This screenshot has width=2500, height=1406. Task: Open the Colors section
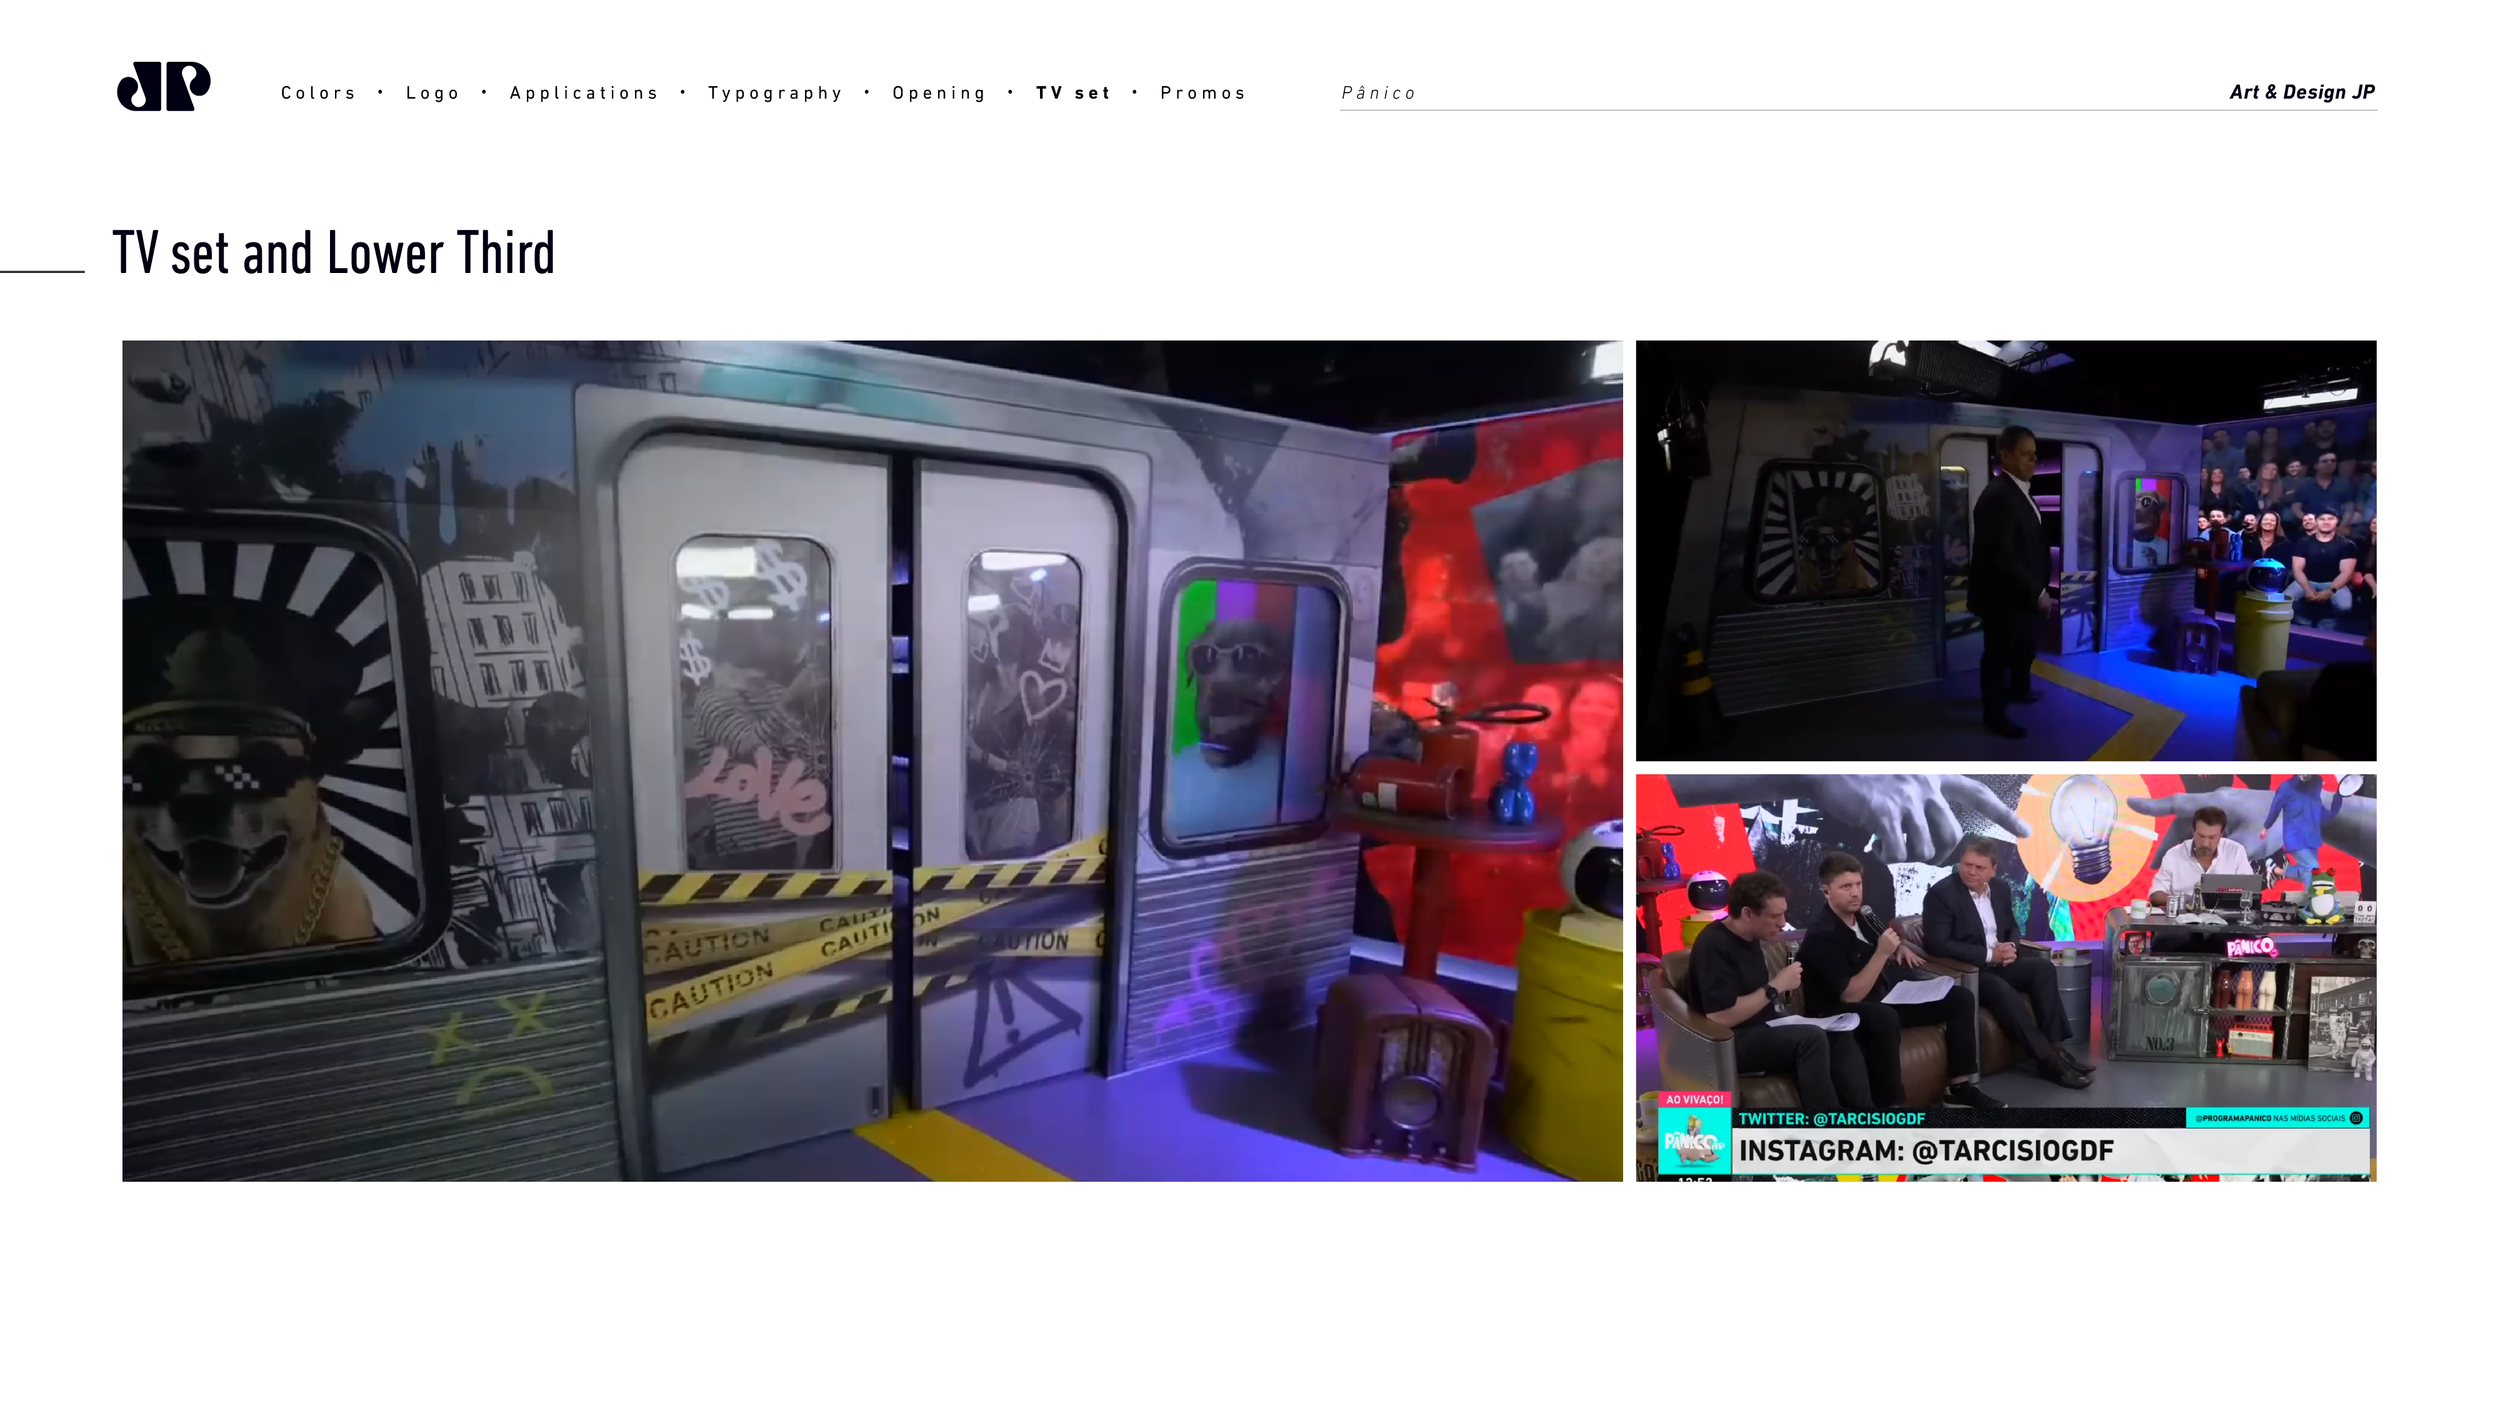pyautogui.click(x=318, y=93)
